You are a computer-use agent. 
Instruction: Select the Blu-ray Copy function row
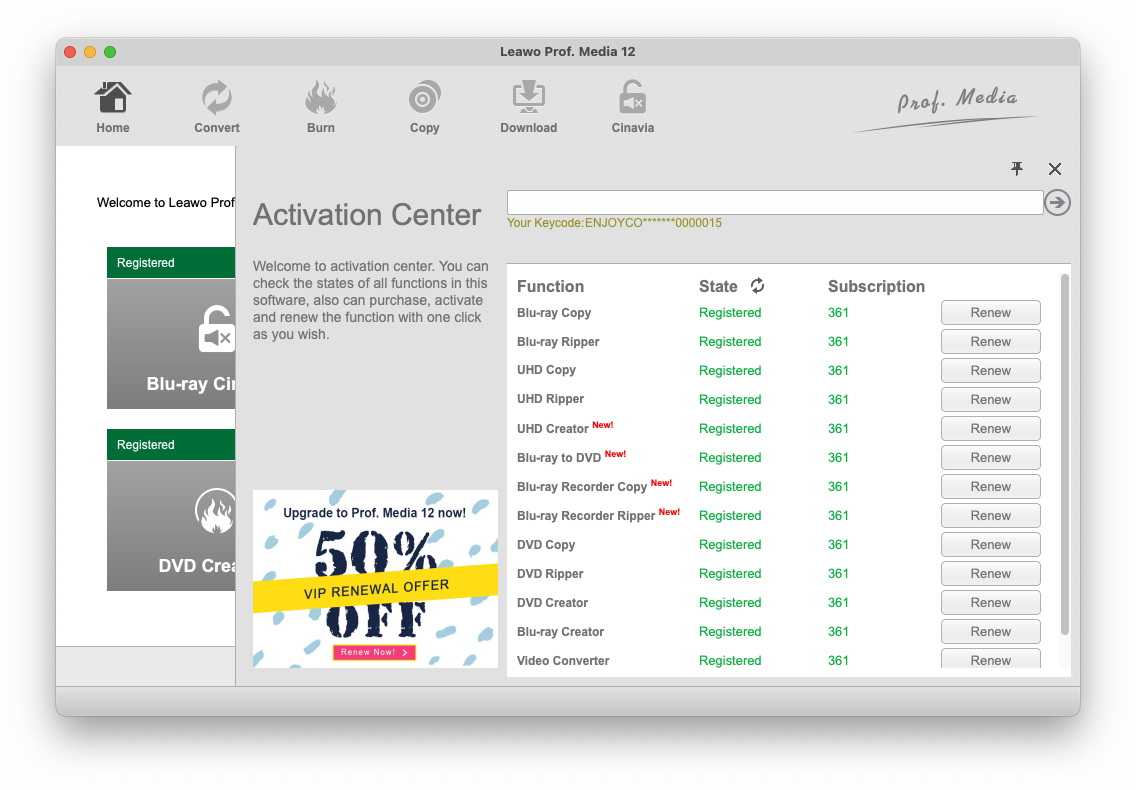point(780,312)
